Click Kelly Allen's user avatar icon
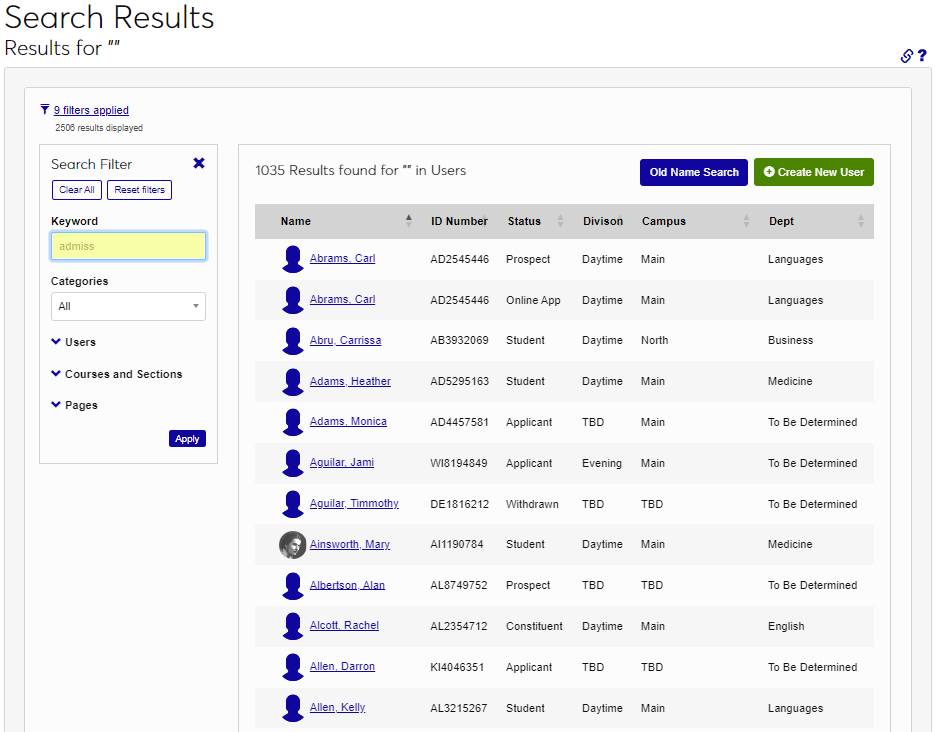The width and height of the screenshot is (936, 732). click(293, 707)
